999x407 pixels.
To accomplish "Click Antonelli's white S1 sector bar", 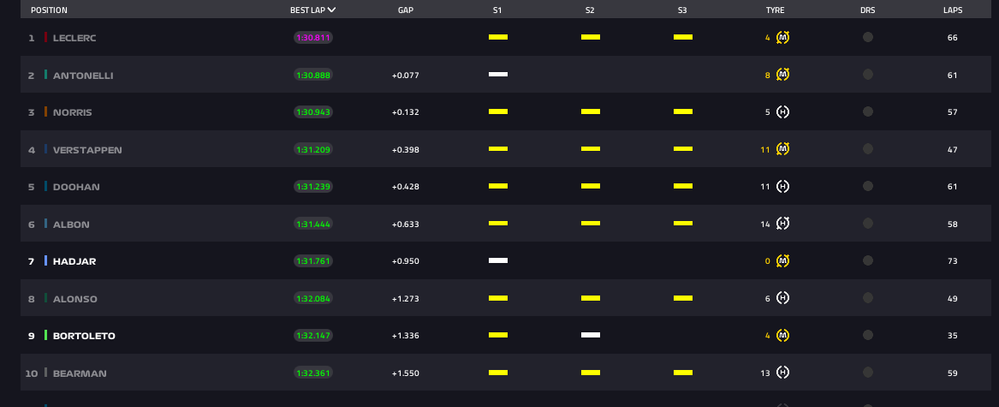I will coord(498,75).
